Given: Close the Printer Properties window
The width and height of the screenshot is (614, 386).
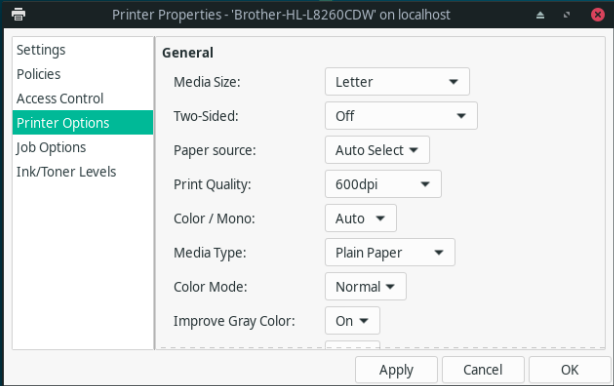Looking at the screenshot, I should click(x=598, y=15).
